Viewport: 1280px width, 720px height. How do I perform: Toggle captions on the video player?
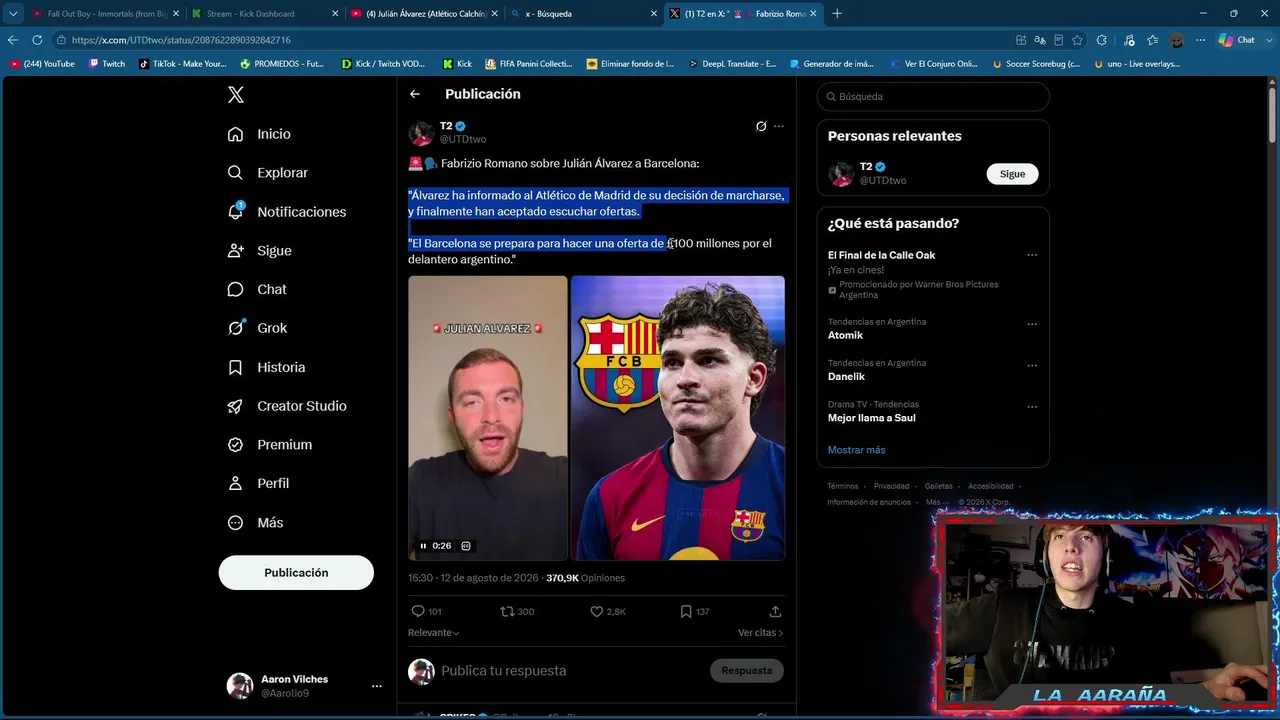[x=466, y=546]
